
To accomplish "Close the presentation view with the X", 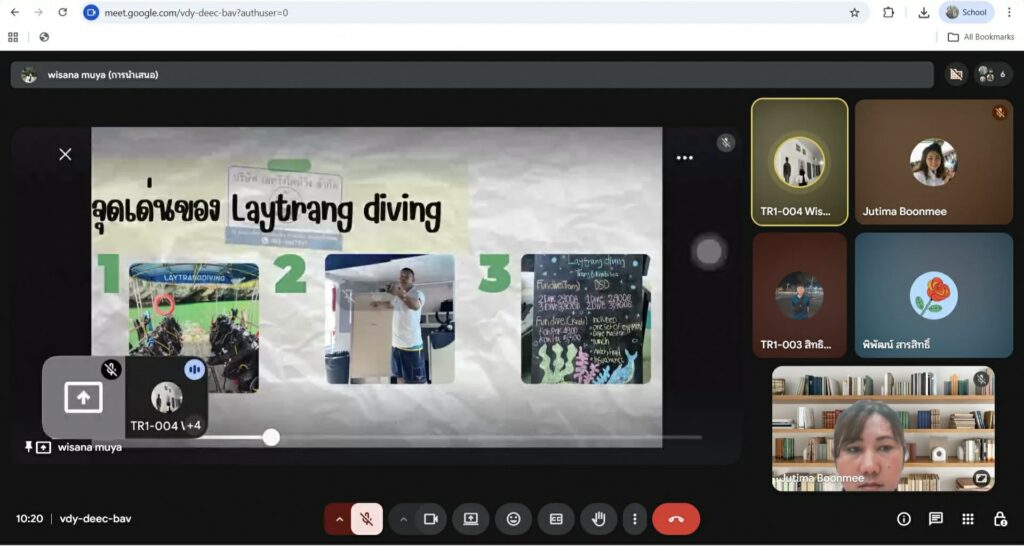I will click(65, 154).
